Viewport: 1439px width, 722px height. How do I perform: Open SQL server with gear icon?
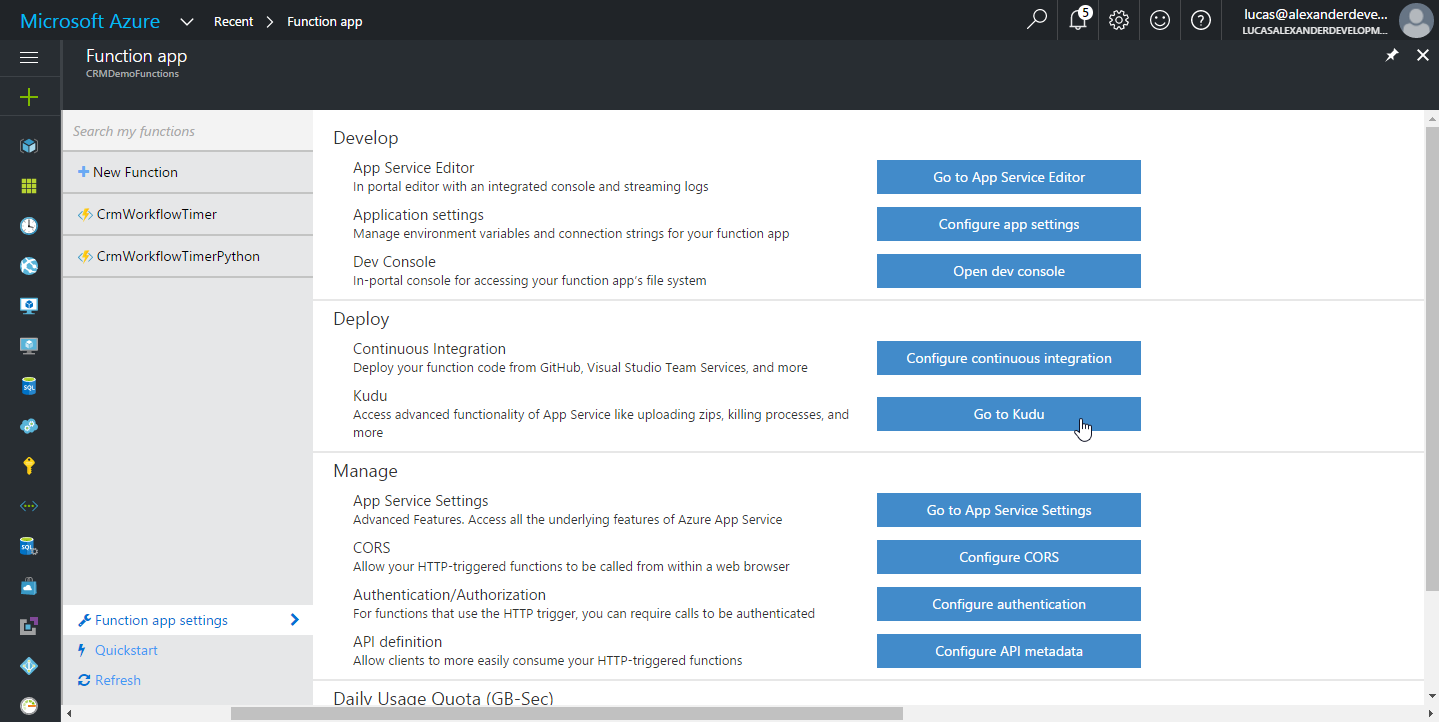(29, 546)
